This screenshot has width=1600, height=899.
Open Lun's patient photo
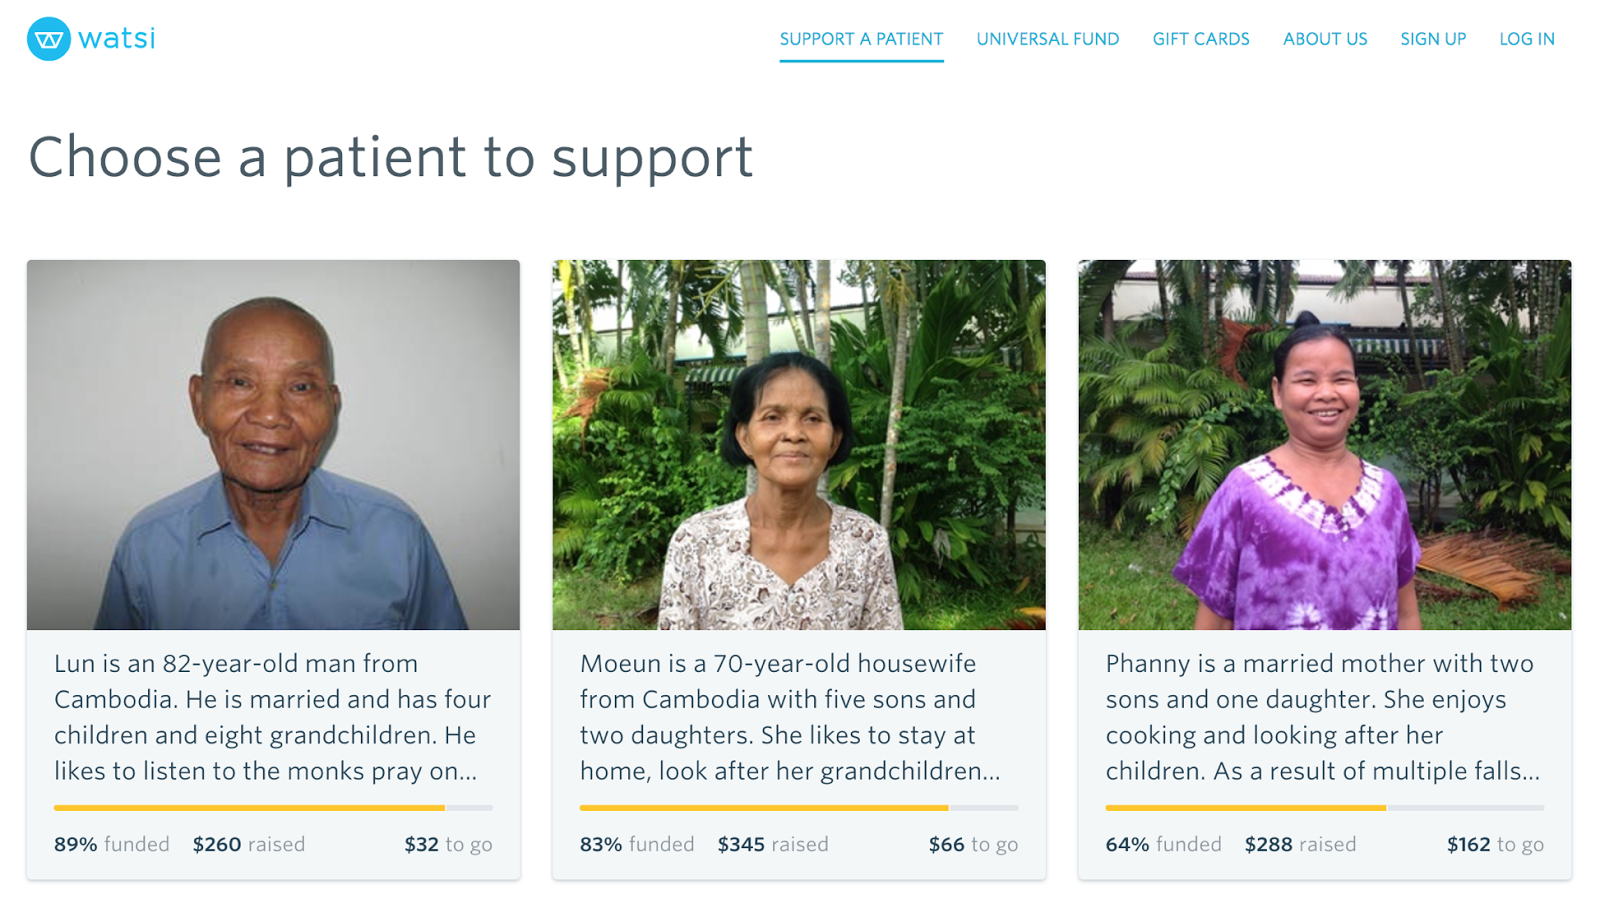(273, 445)
